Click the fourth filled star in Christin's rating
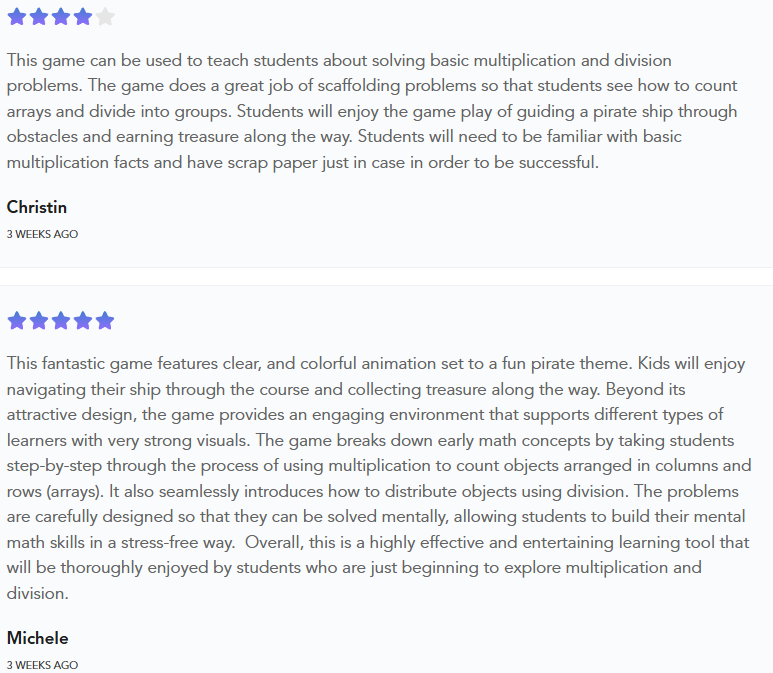The image size is (773, 673). pos(83,16)
